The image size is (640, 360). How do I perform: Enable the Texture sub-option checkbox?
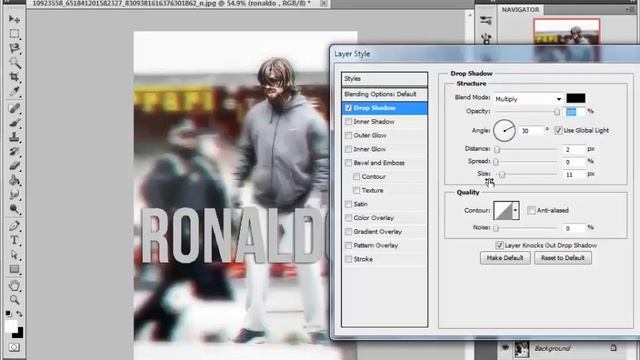tap(356, 191)
